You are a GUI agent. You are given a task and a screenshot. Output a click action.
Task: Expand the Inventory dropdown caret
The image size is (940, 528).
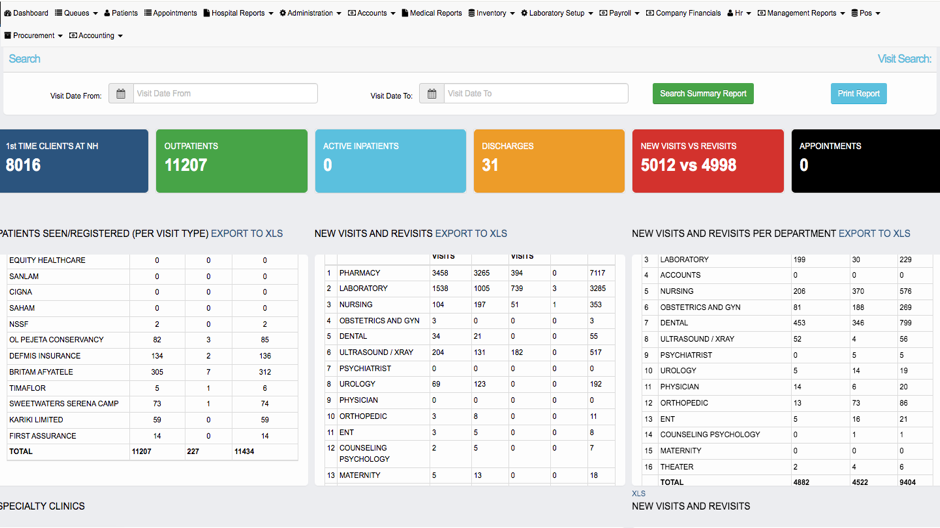tap(512, 14)
